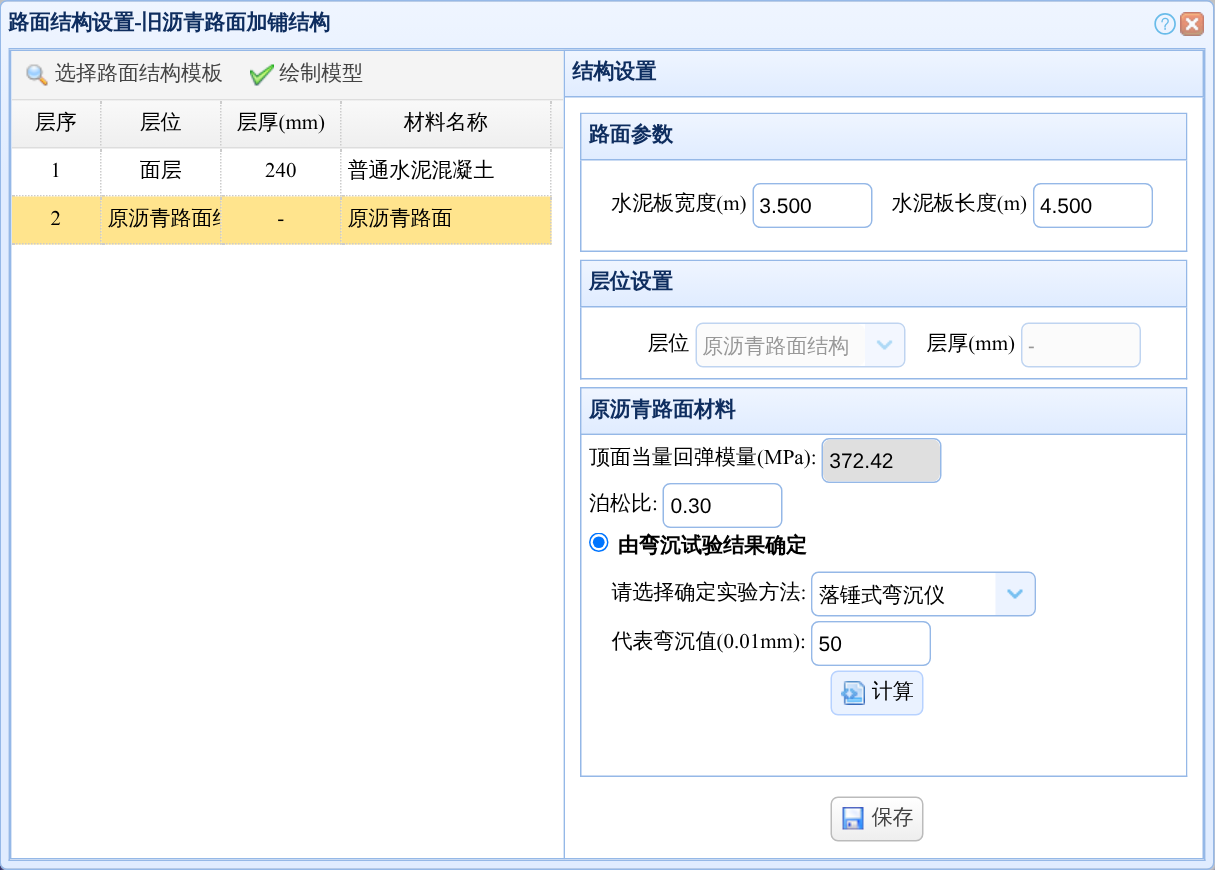Click the 层厚(mm) field in 层位设置
The image size is (1215, 870).
click(x=1081, y=345)
